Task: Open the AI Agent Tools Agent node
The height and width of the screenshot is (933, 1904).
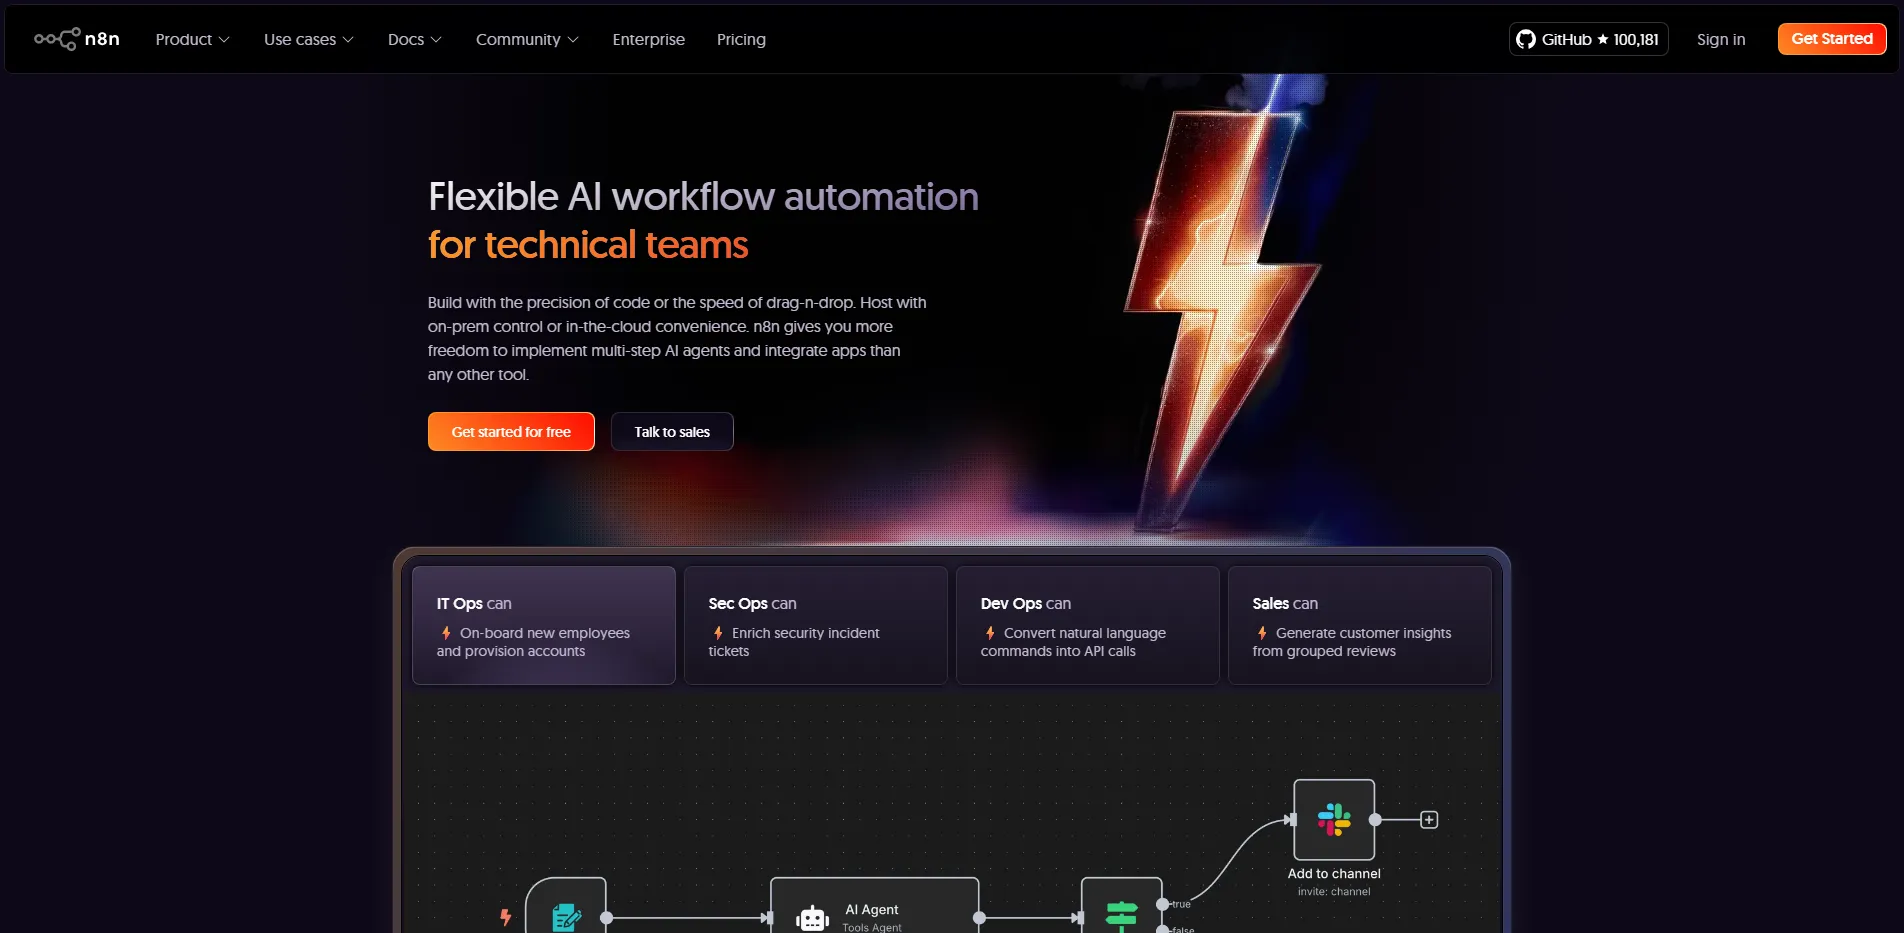Action: 873,910
